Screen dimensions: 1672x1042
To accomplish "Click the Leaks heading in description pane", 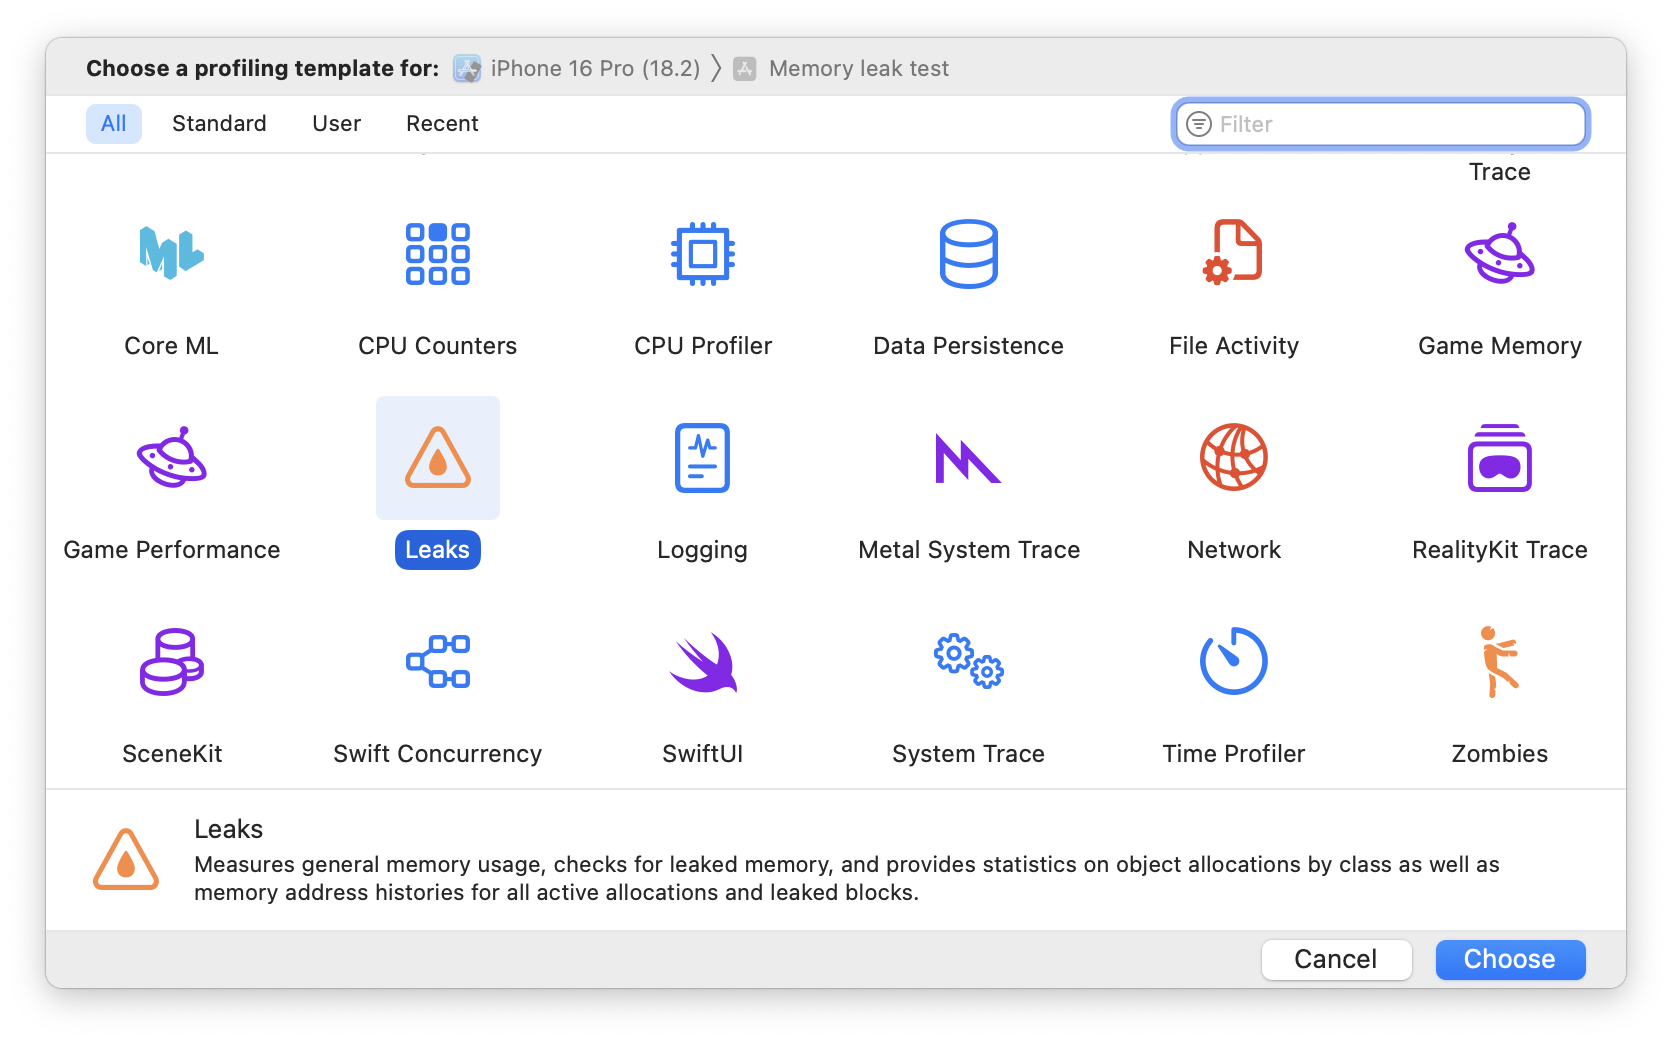I will click(229, 829).
